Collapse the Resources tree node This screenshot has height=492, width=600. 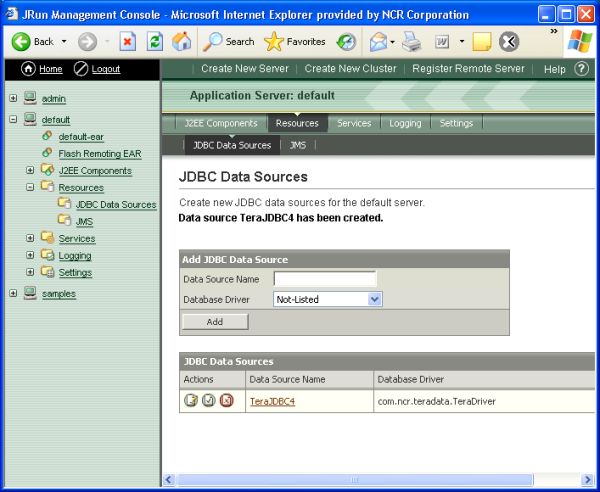pos(30,187)
